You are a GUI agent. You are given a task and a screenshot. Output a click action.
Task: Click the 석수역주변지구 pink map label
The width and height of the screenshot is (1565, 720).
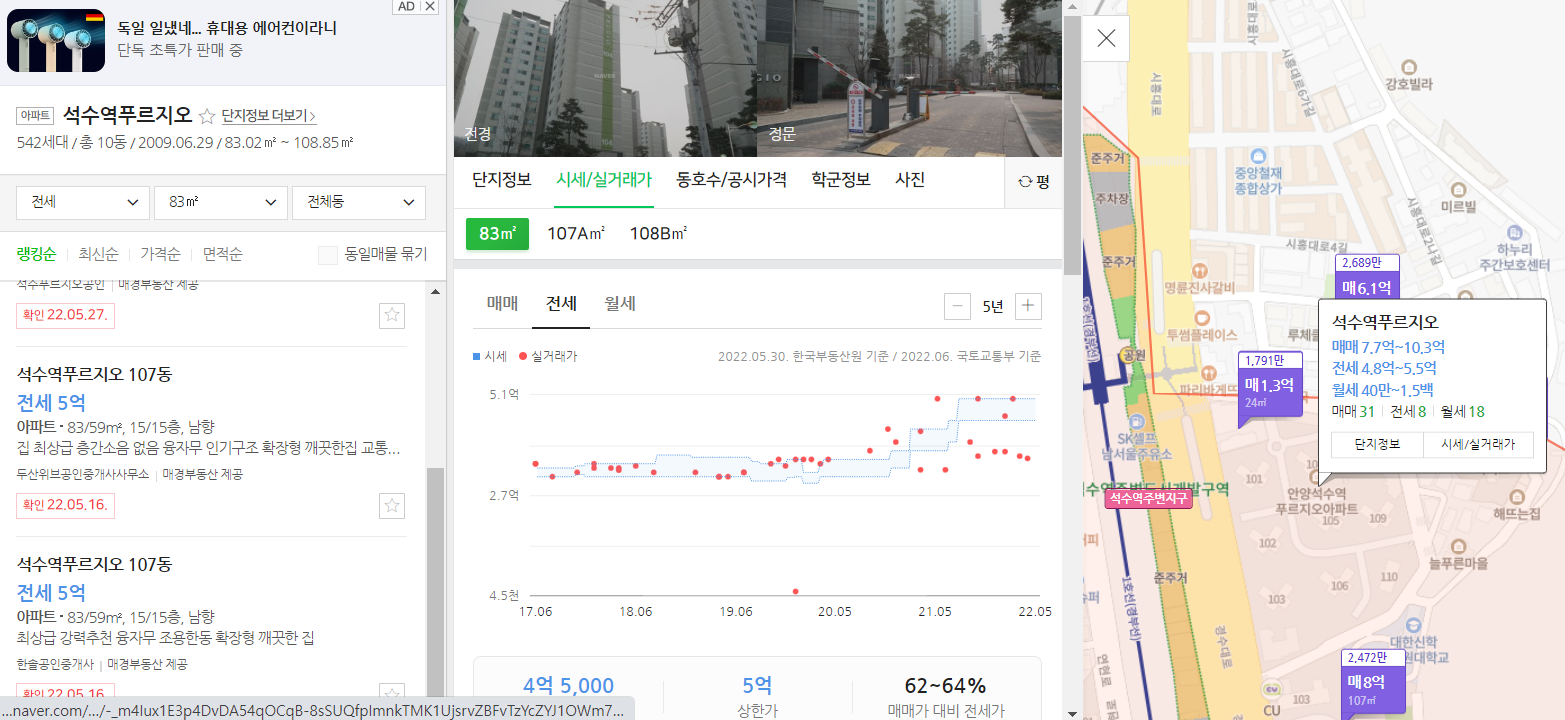click(1150, 497)
